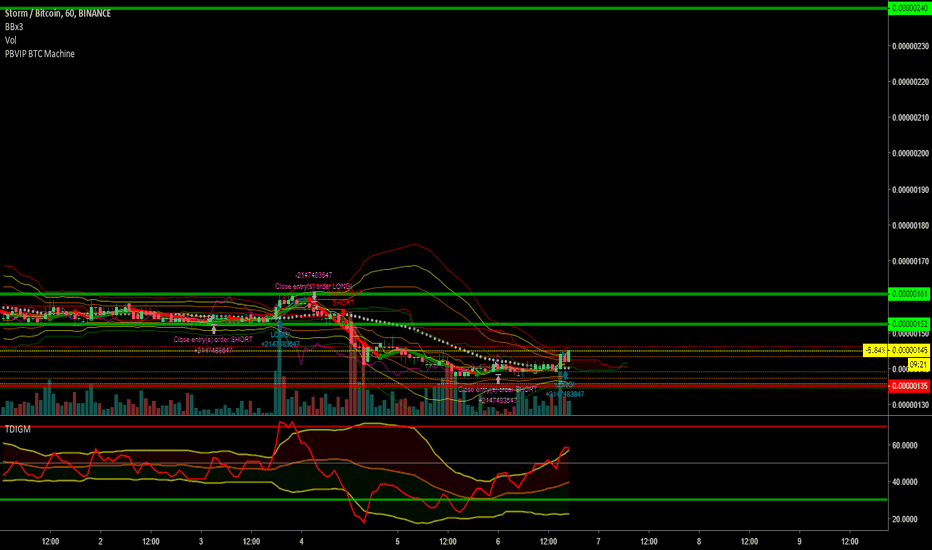Click the 0.00000130 price axis label
The height and width of the screenshot is (550, 932).
(910, 405)
